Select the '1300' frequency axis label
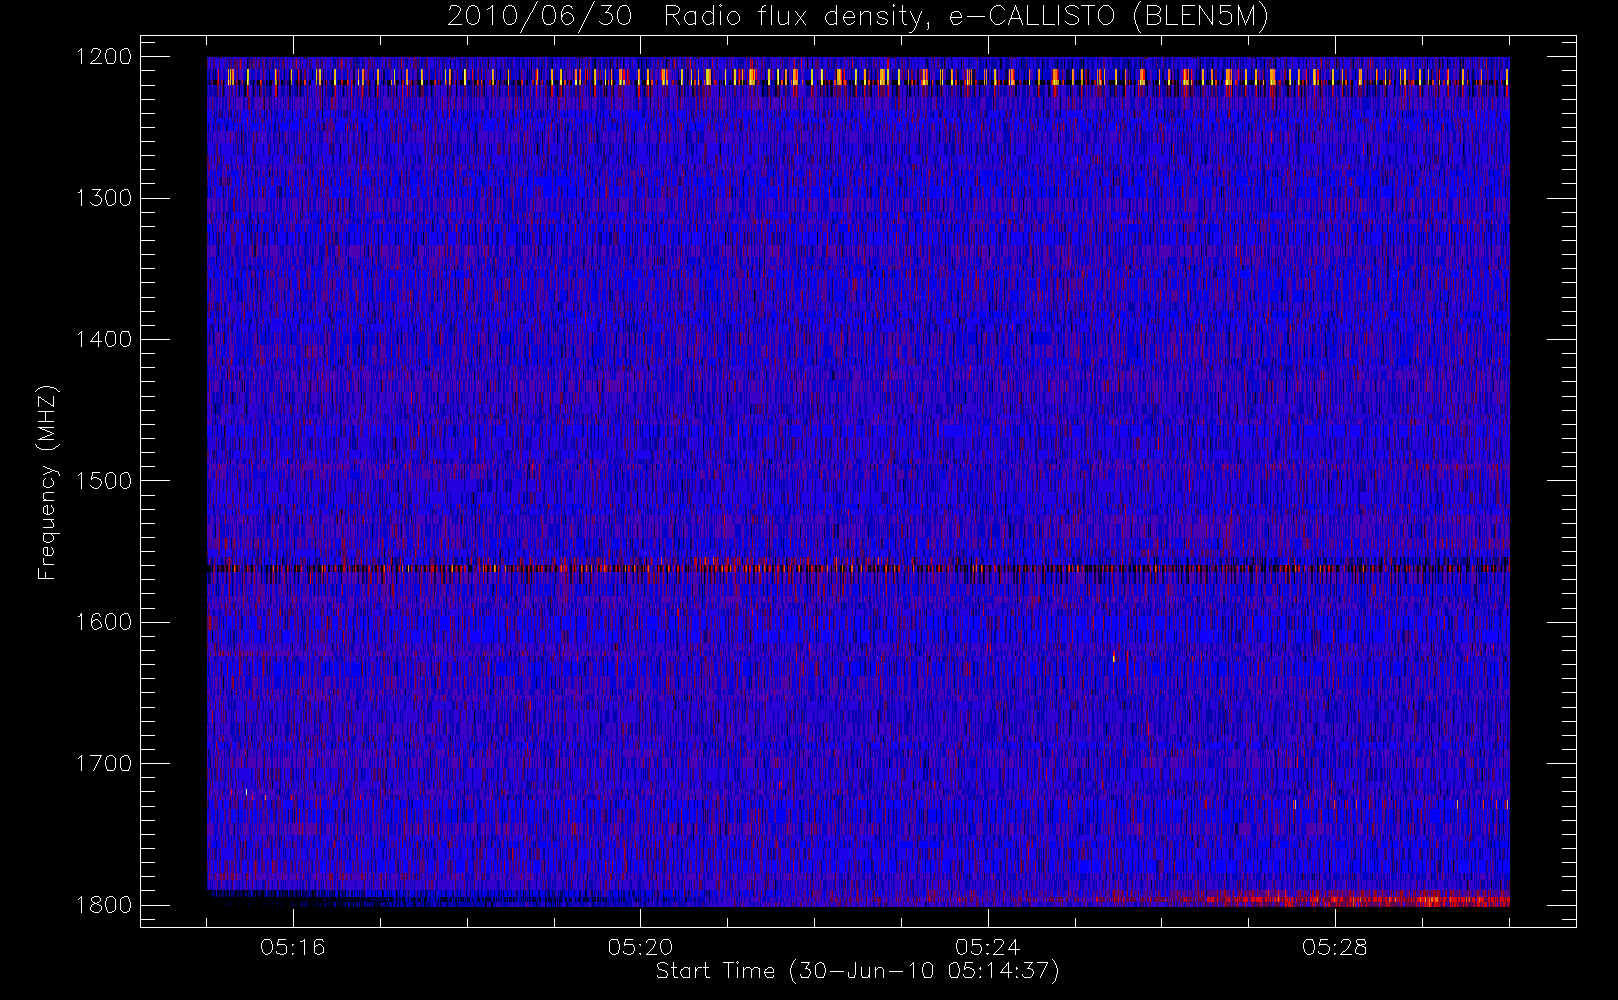The image size is (1618, 1000). (x=104, y=198)
